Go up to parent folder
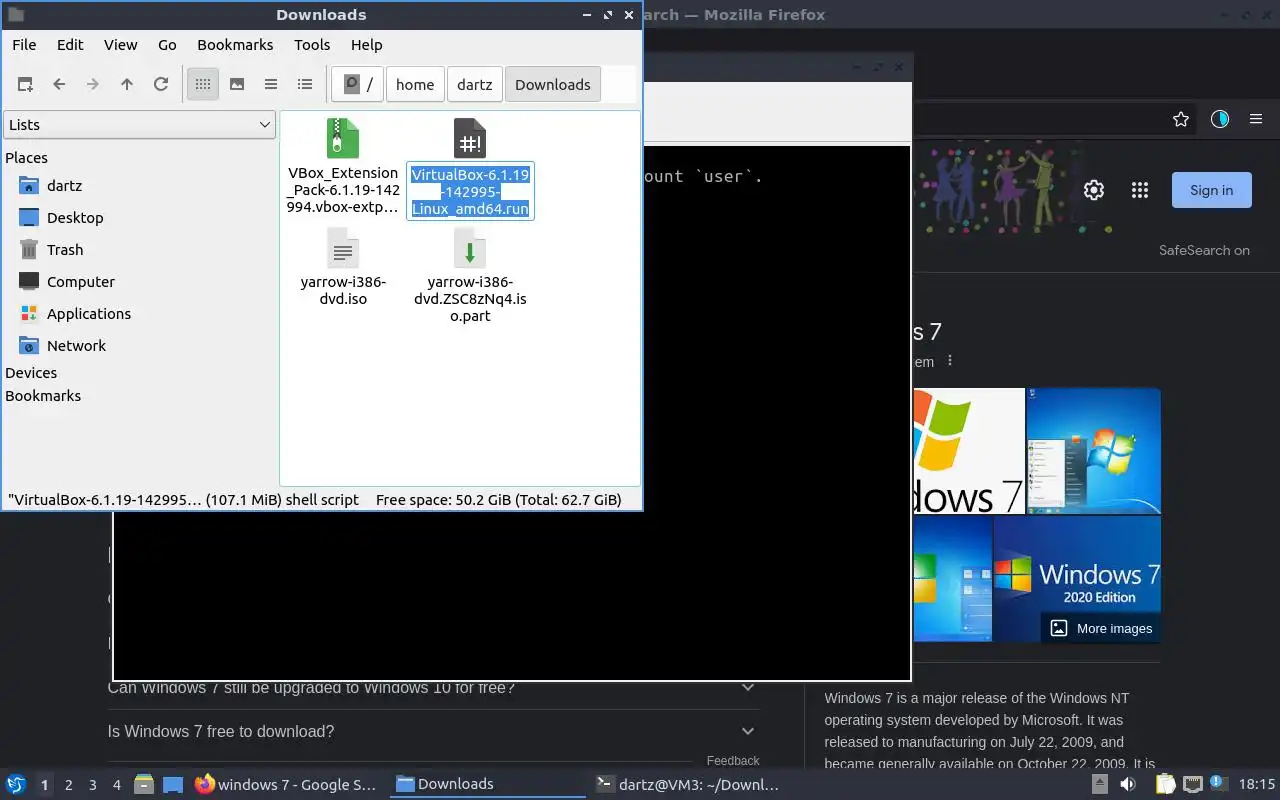 (127, 85)
